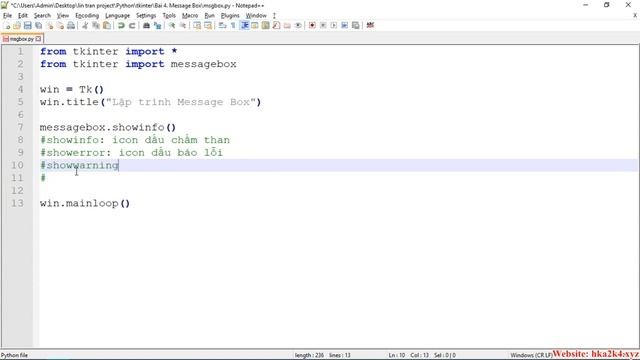
Task: Toggle file monitoring with the eye icon
Action: point(298,25)
